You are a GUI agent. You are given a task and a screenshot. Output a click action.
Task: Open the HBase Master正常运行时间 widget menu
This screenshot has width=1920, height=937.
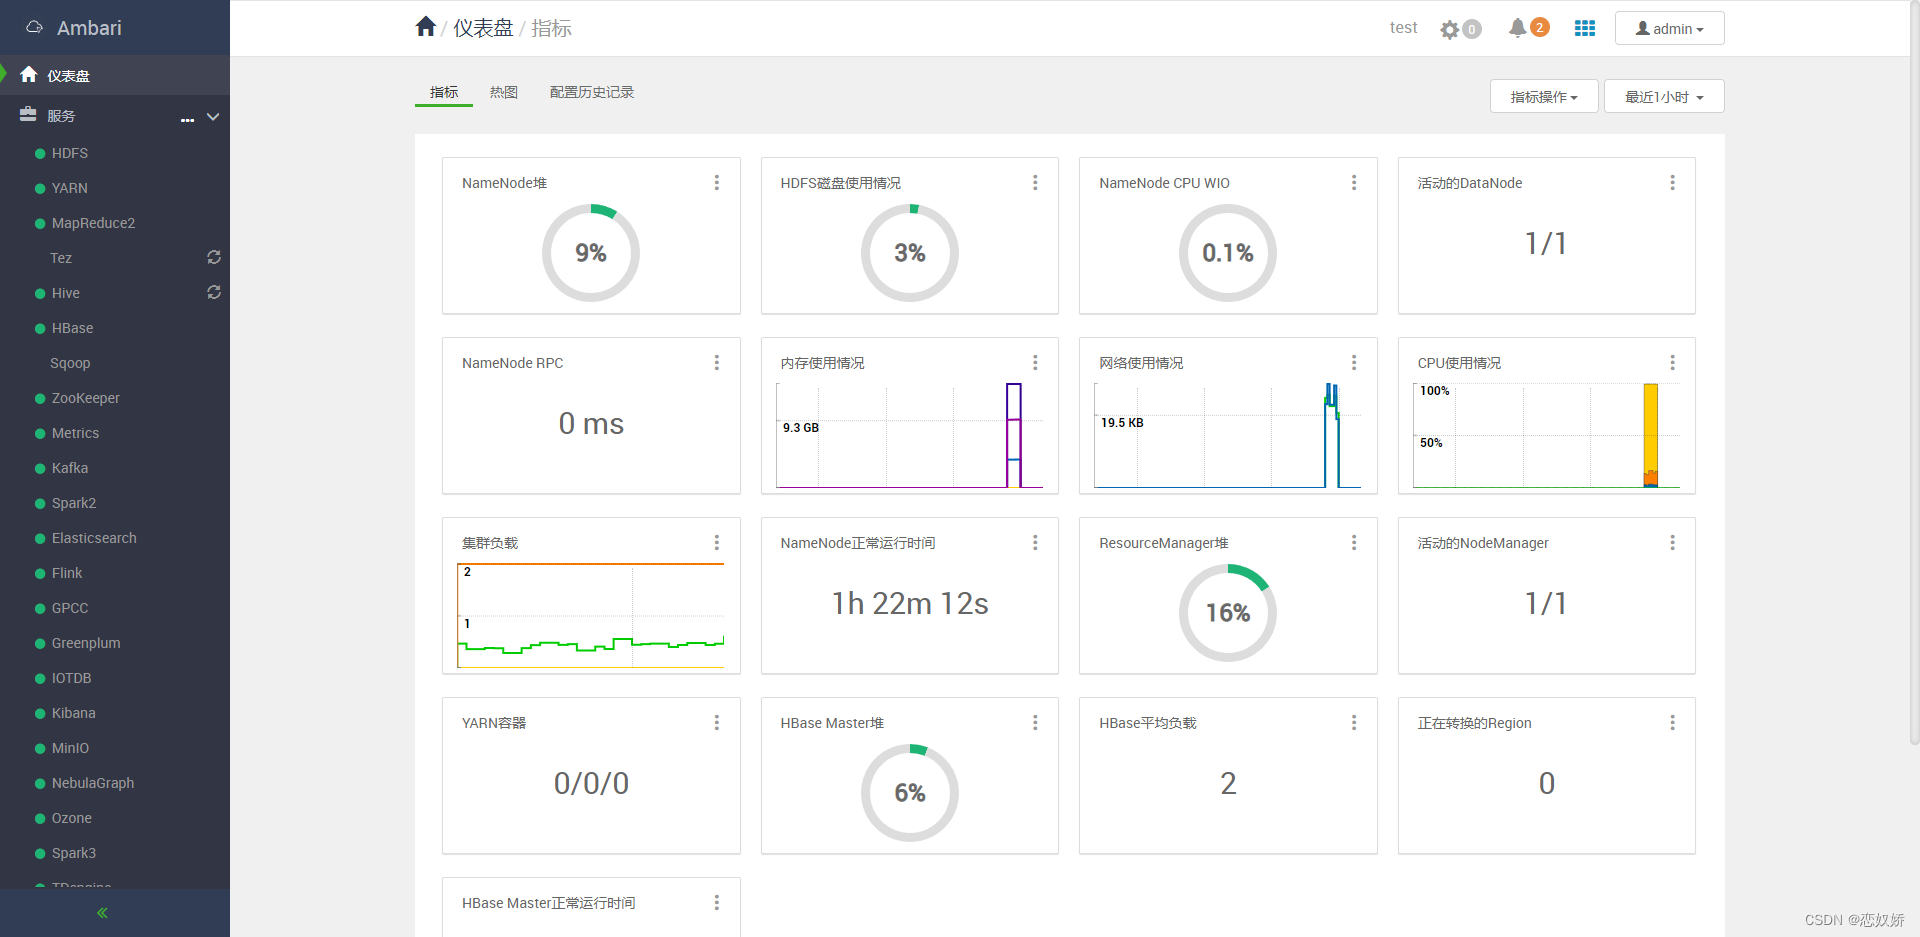716,903
